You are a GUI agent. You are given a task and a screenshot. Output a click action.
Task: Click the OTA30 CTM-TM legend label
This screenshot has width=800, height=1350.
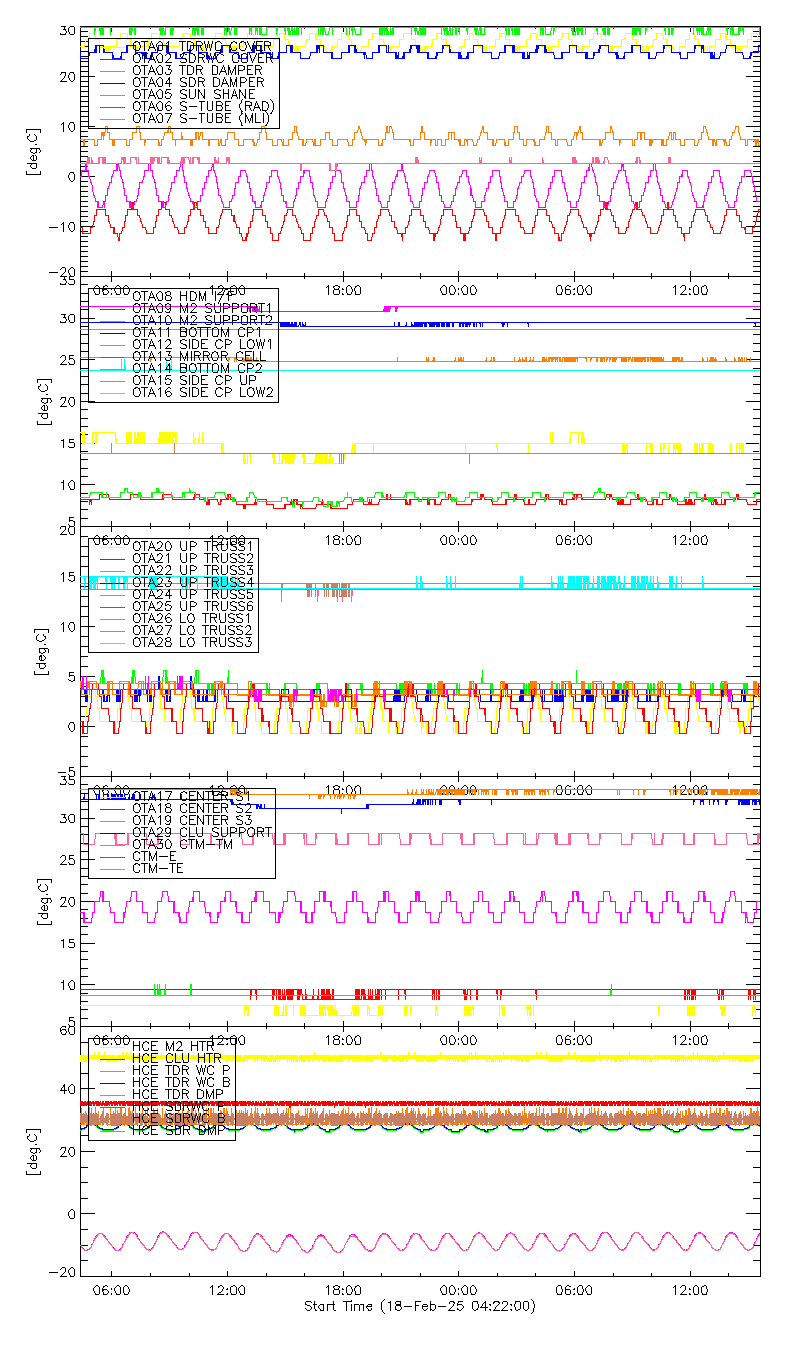point(184,844)
